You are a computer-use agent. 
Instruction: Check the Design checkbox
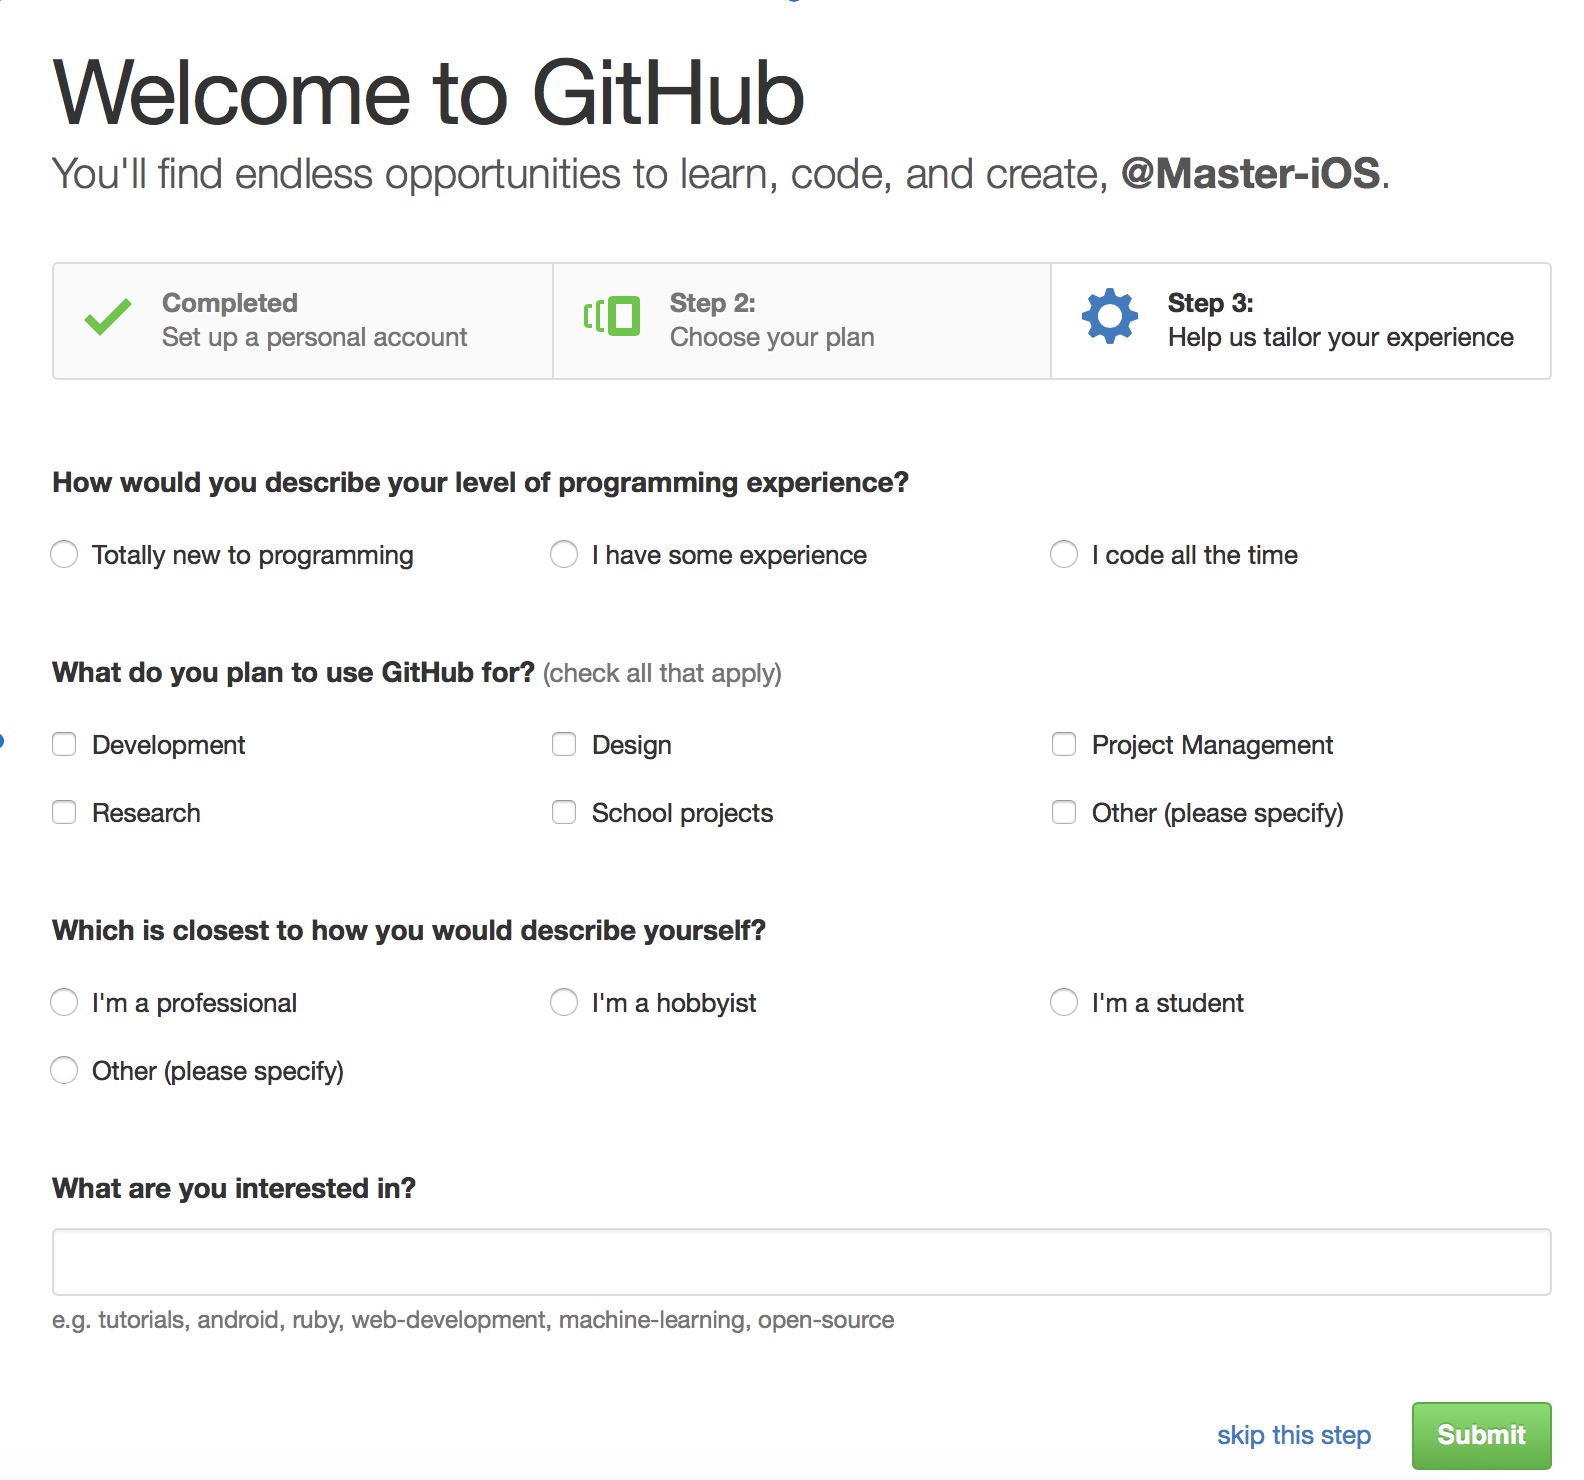coord(564,744)
